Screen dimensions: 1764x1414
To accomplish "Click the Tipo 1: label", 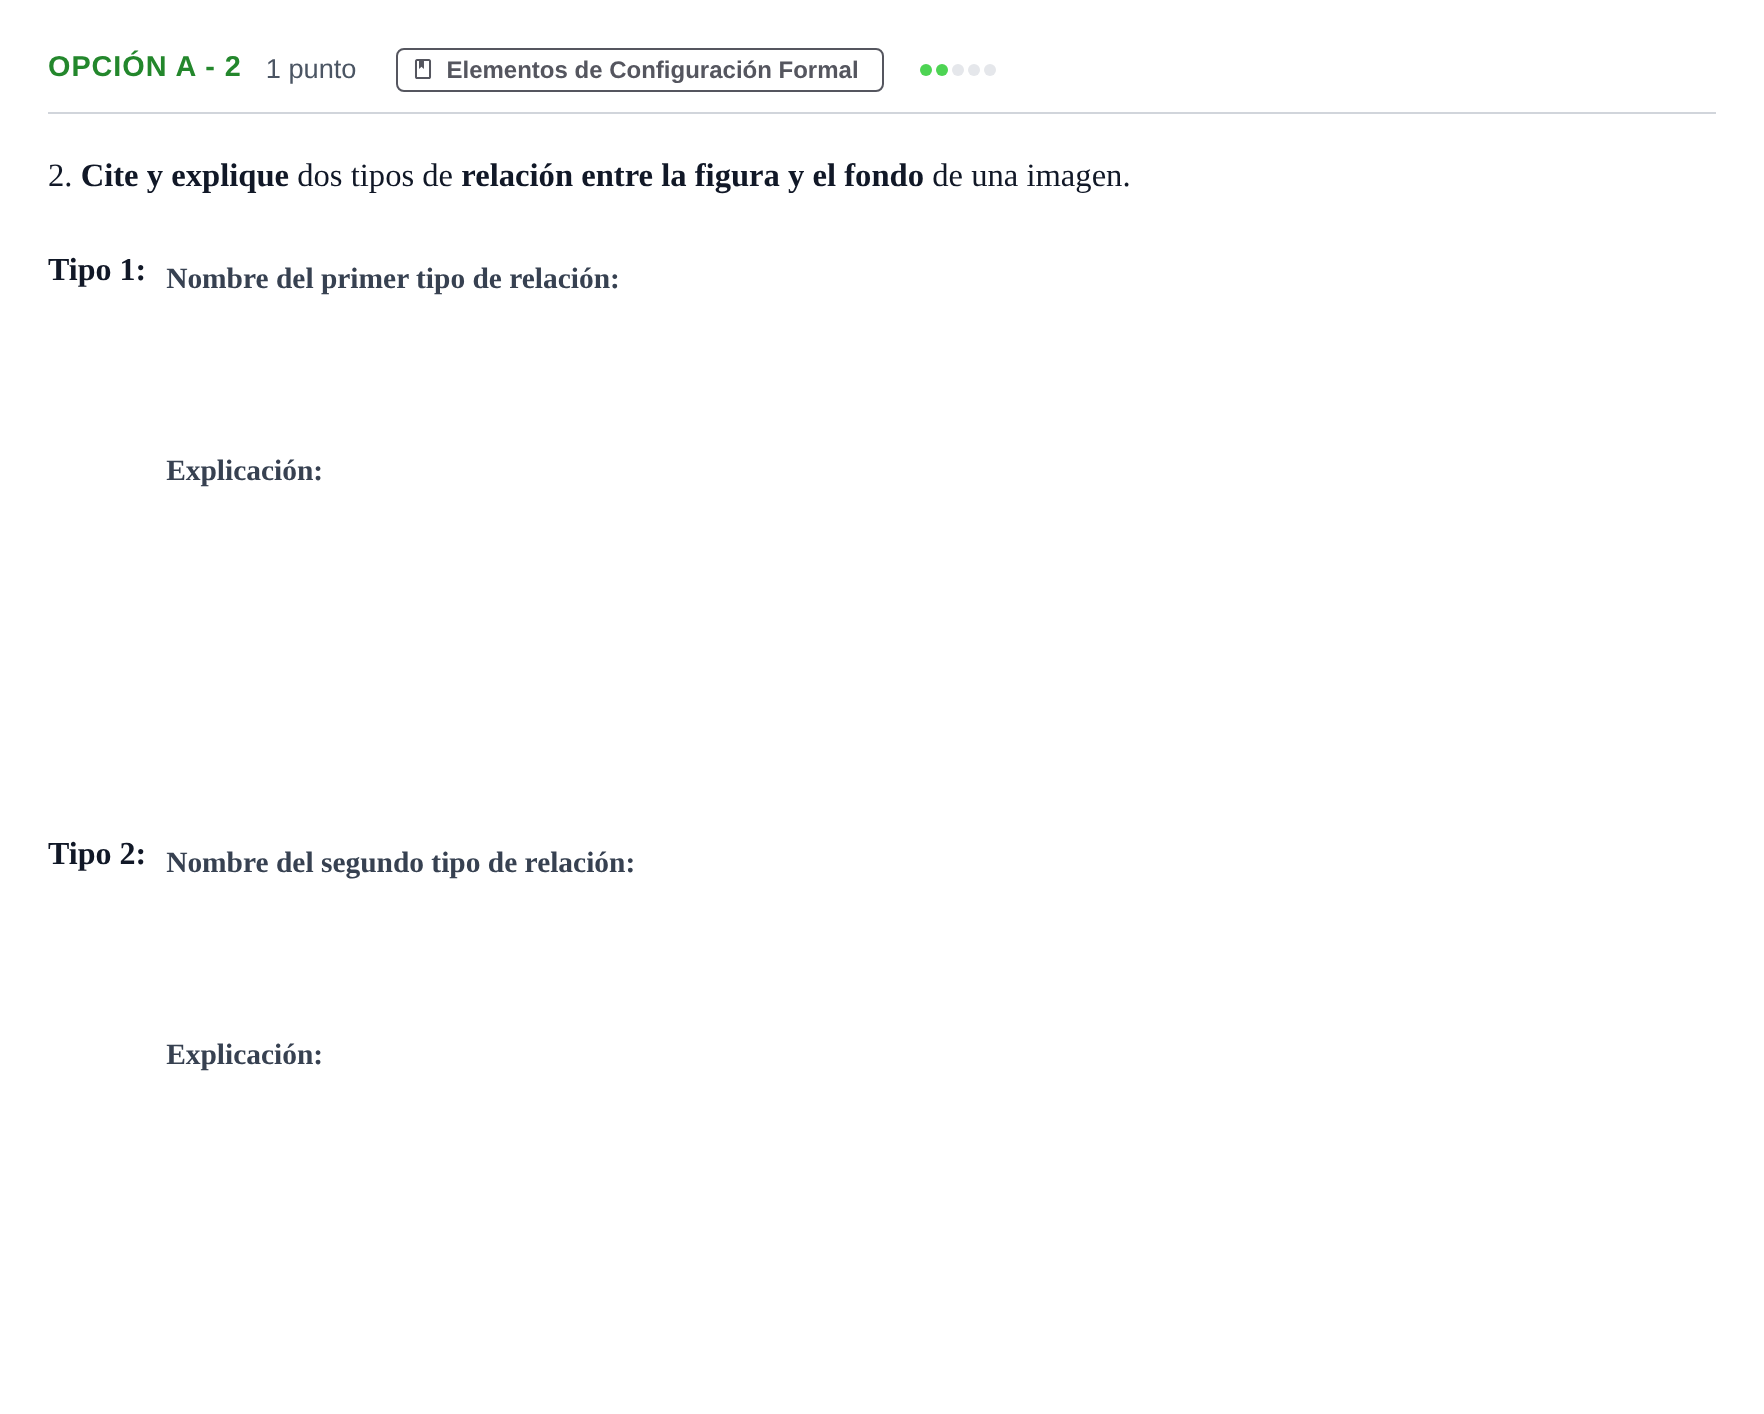I will [97, 270].
